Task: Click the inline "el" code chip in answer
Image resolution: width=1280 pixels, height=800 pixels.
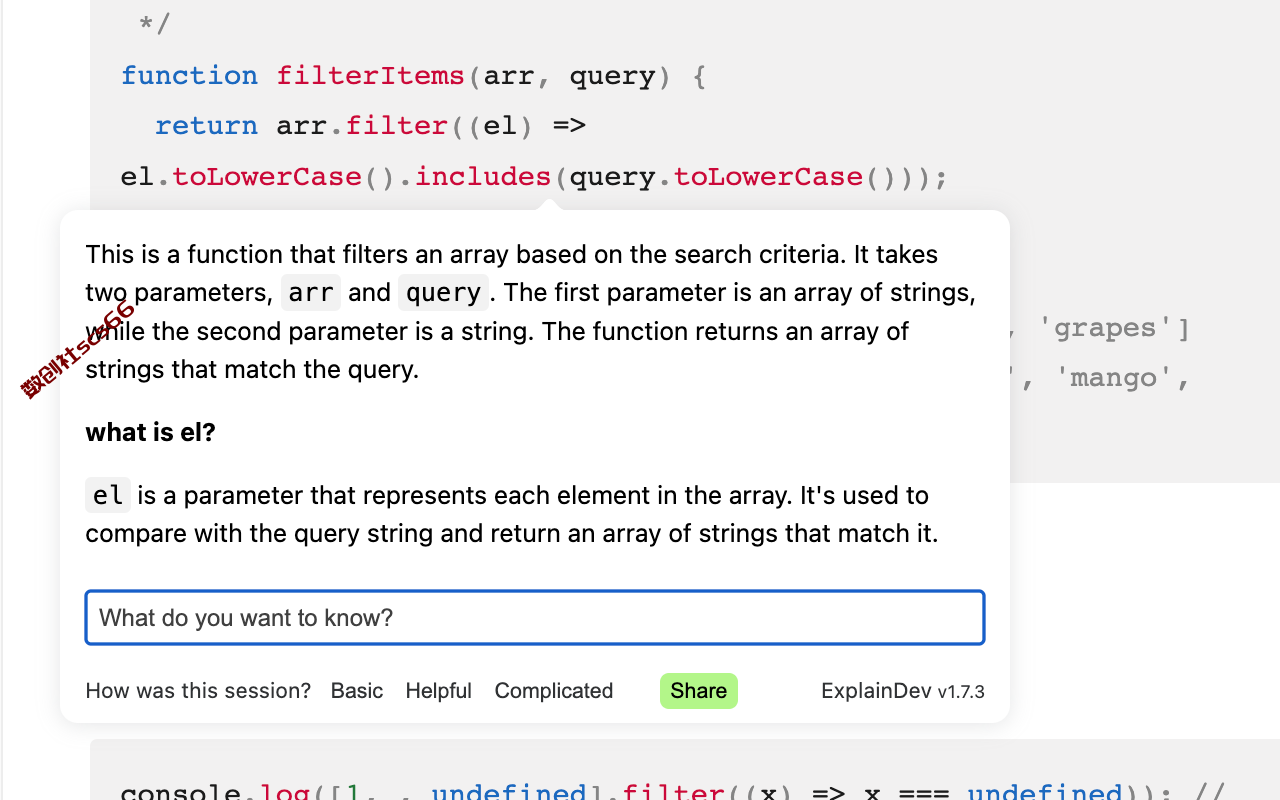Action: tap(108, 495)
